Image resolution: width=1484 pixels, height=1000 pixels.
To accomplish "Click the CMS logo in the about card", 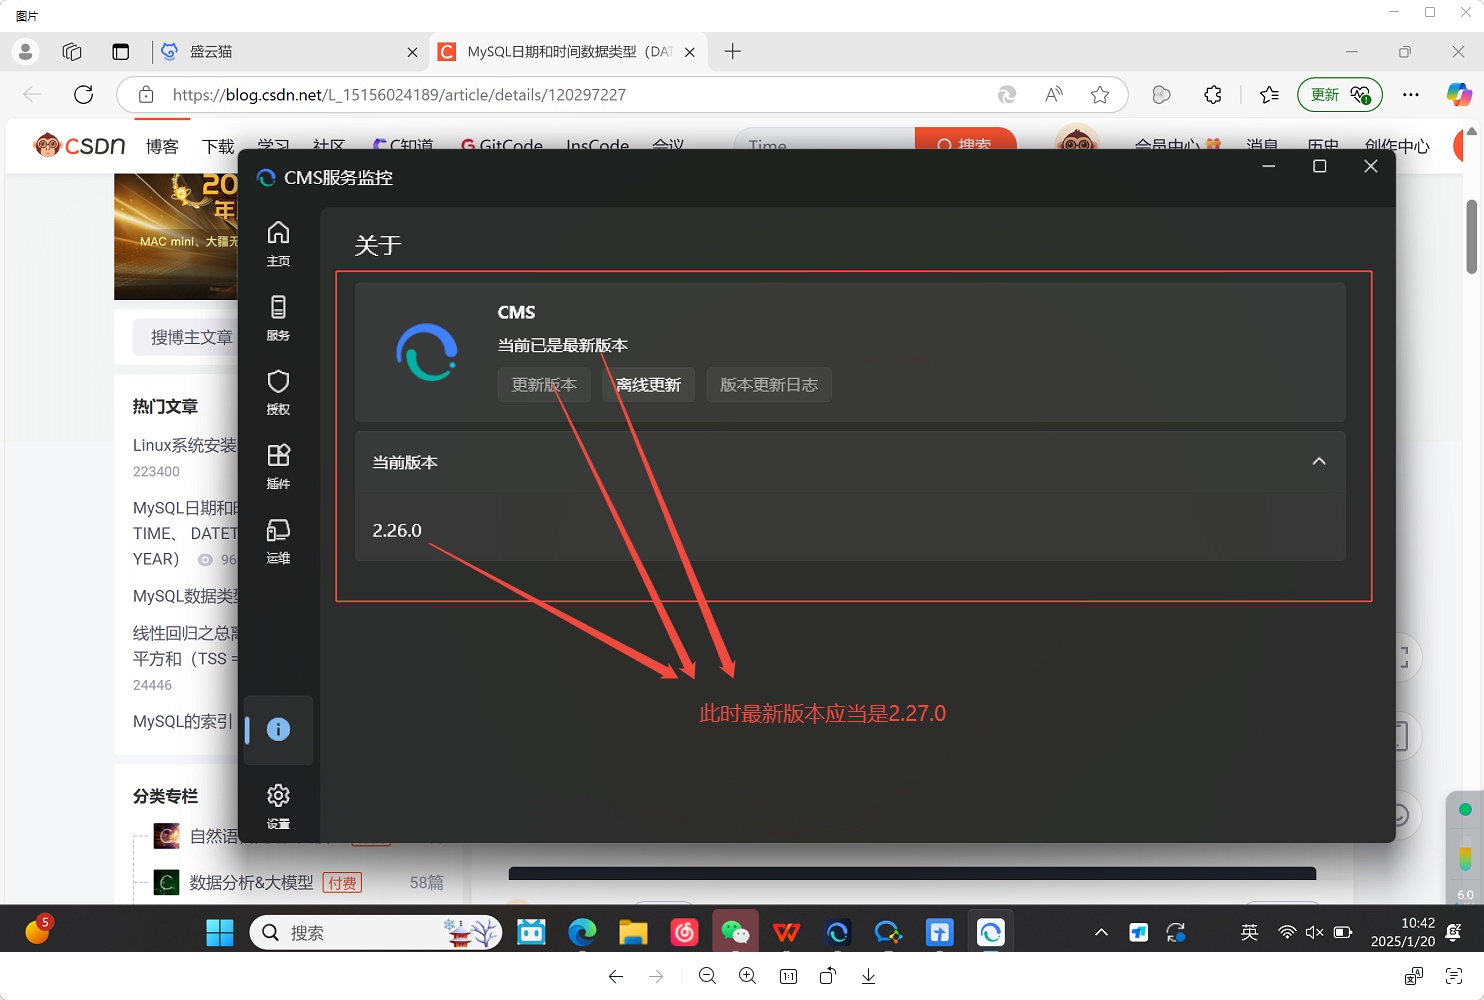I will tap(427, 352).
